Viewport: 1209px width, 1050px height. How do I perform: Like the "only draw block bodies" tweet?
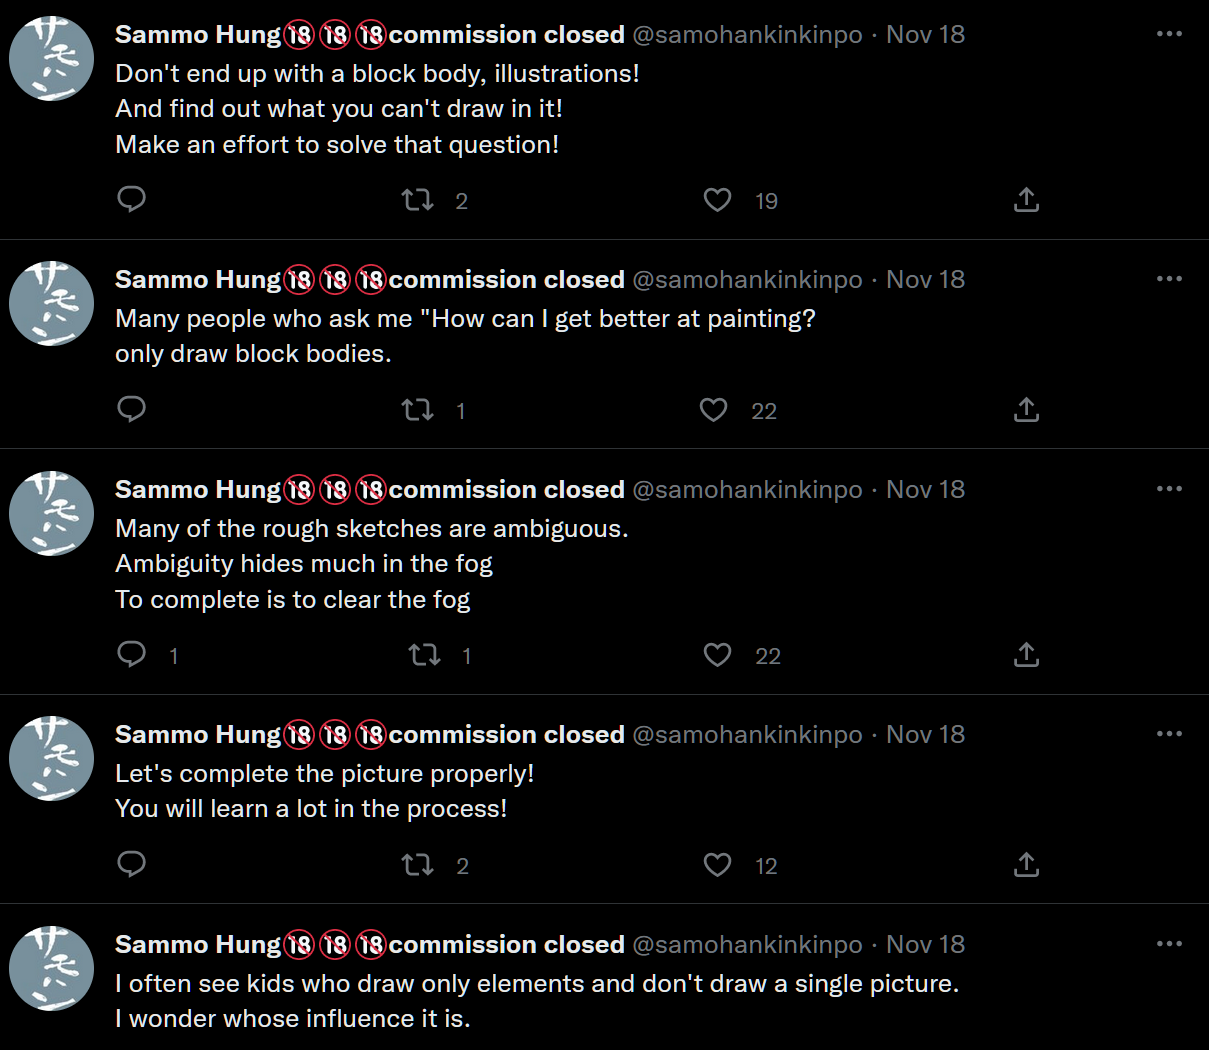click(x=714, y=410)
